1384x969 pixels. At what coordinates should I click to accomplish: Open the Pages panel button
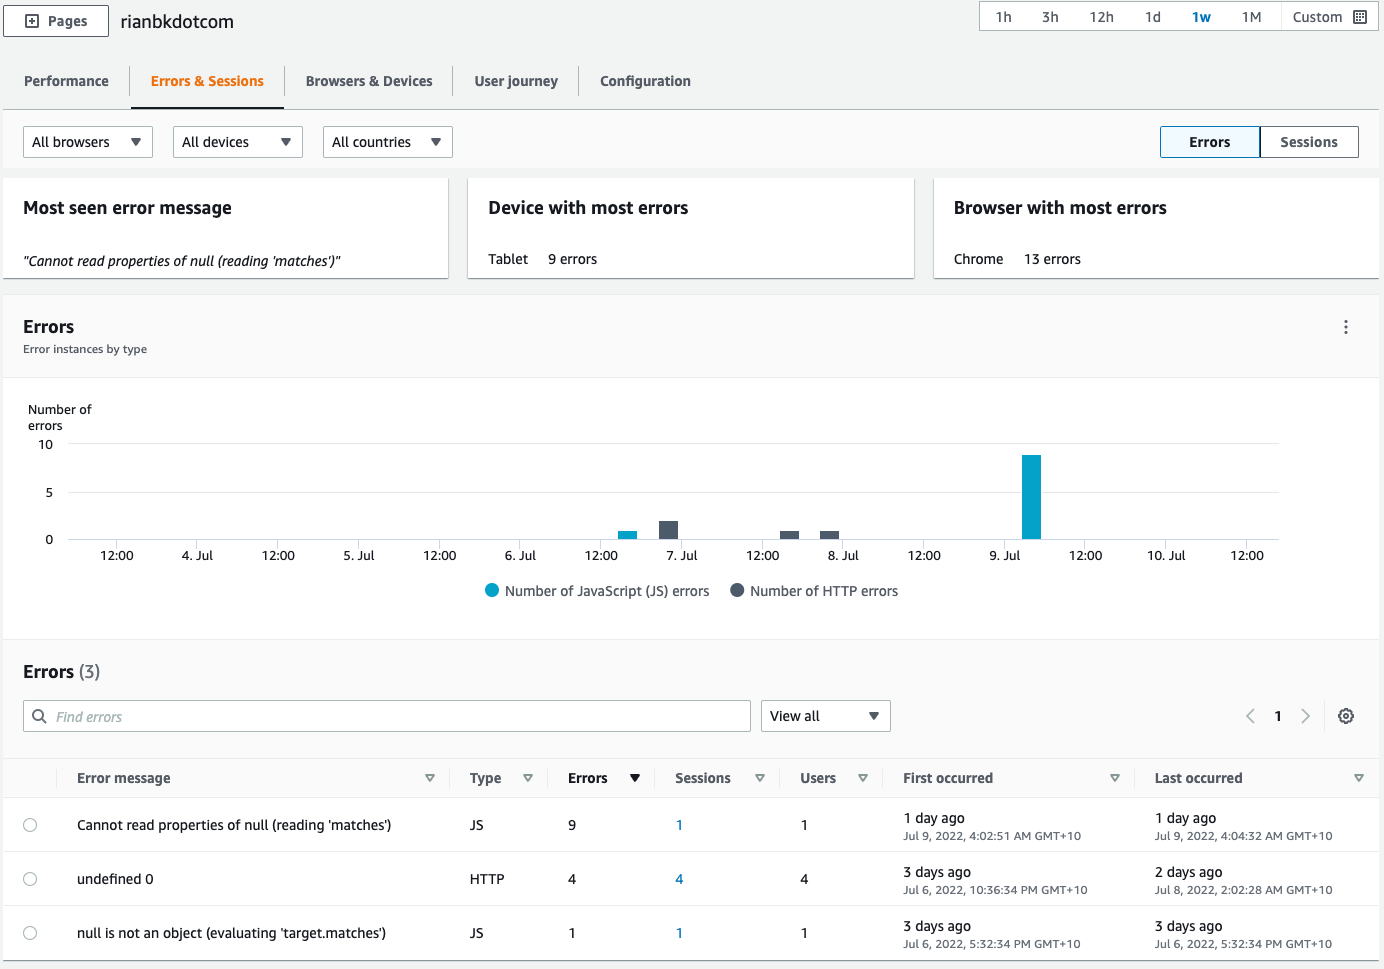[56, 21]
